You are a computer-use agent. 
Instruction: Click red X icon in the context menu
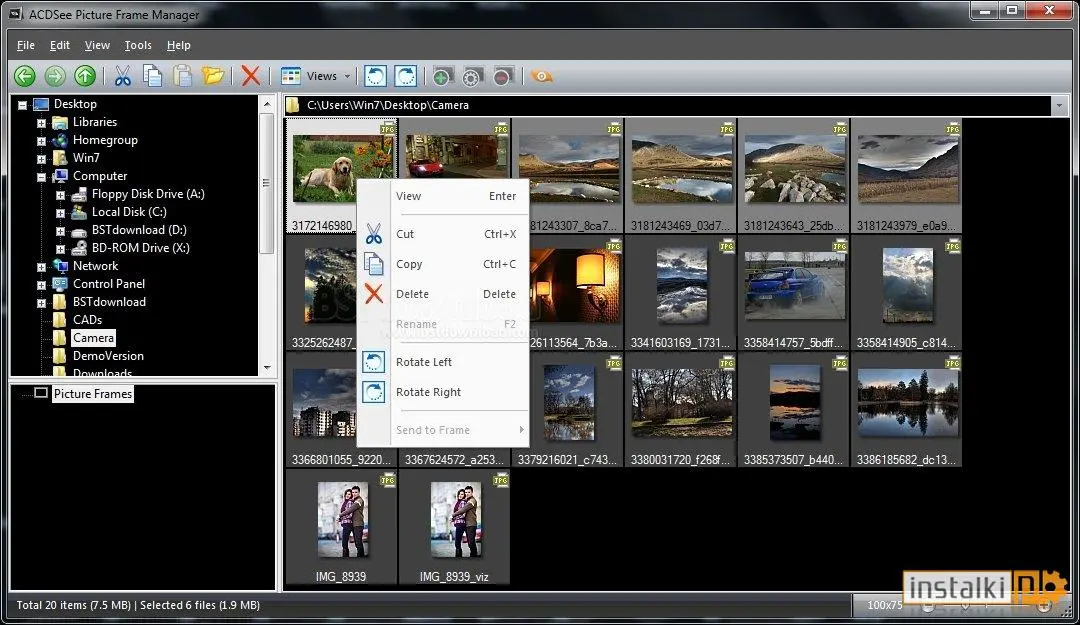373,294
